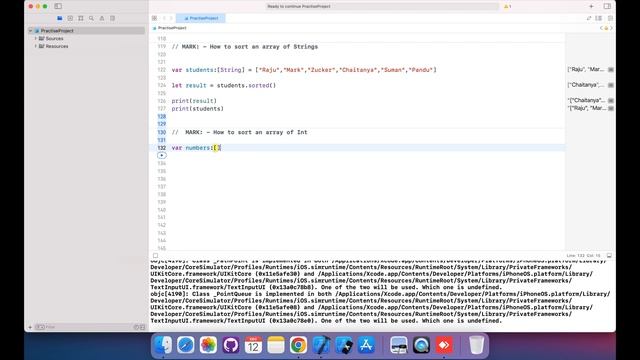This screenshot has height=360, width=640.
Task: Open Notes from the Dock
Action: point(276,345)
